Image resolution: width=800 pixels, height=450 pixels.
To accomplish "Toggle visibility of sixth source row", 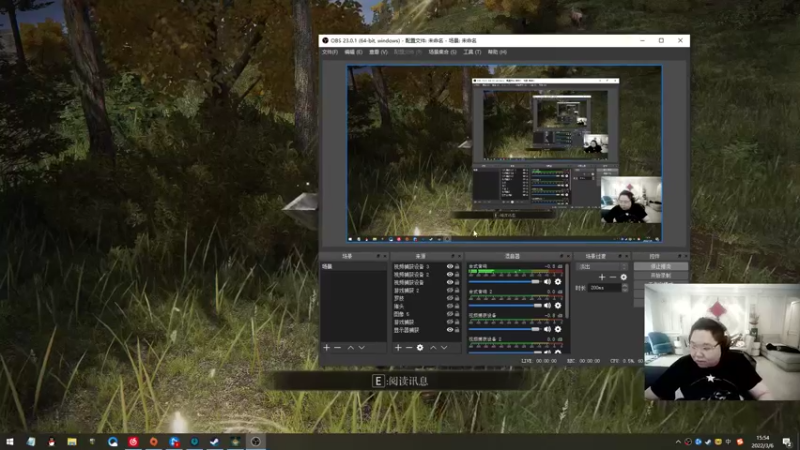I will click(x=449, y=306).
